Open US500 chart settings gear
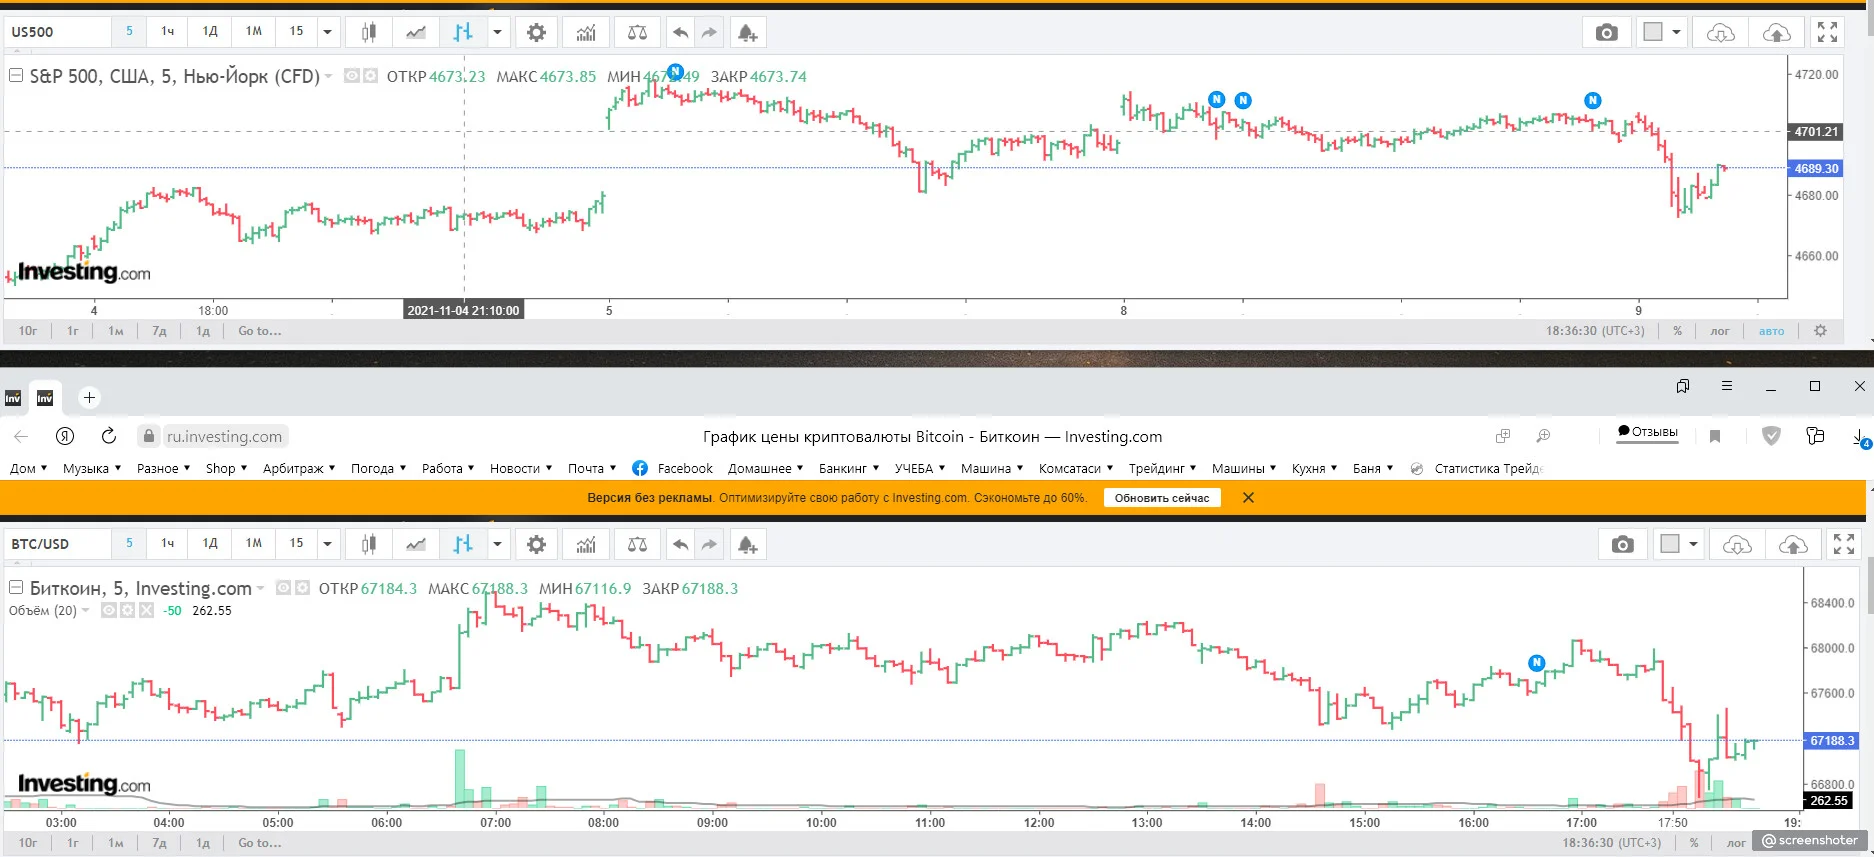 pyautogui.click(x=537, y=32)
